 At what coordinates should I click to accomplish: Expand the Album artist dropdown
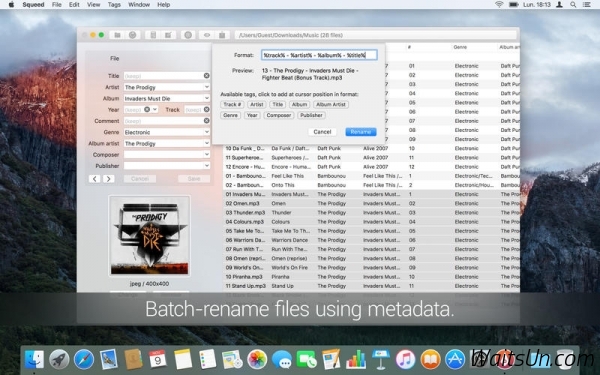[x=207, y=143]
